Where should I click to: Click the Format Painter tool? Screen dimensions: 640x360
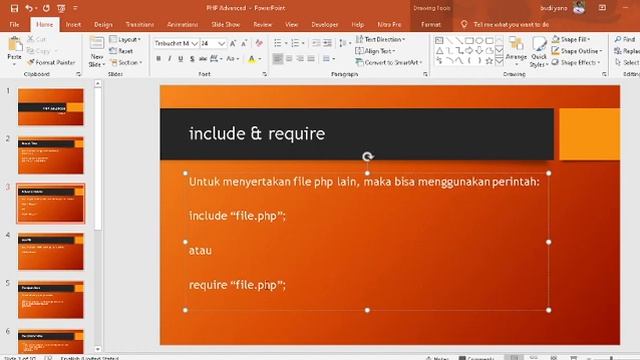[x=51, y=62]
